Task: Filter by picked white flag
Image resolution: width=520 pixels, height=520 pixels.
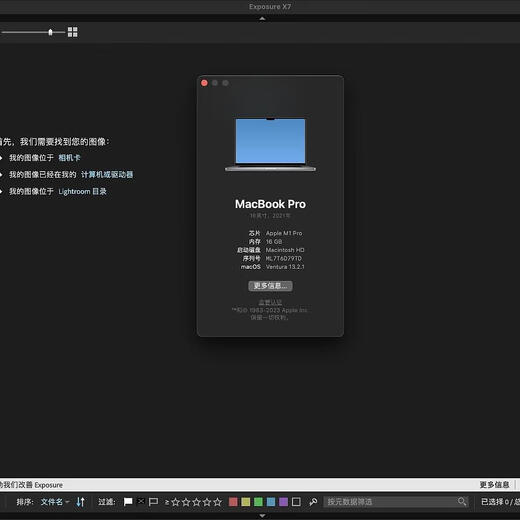Action: [128, 502]
